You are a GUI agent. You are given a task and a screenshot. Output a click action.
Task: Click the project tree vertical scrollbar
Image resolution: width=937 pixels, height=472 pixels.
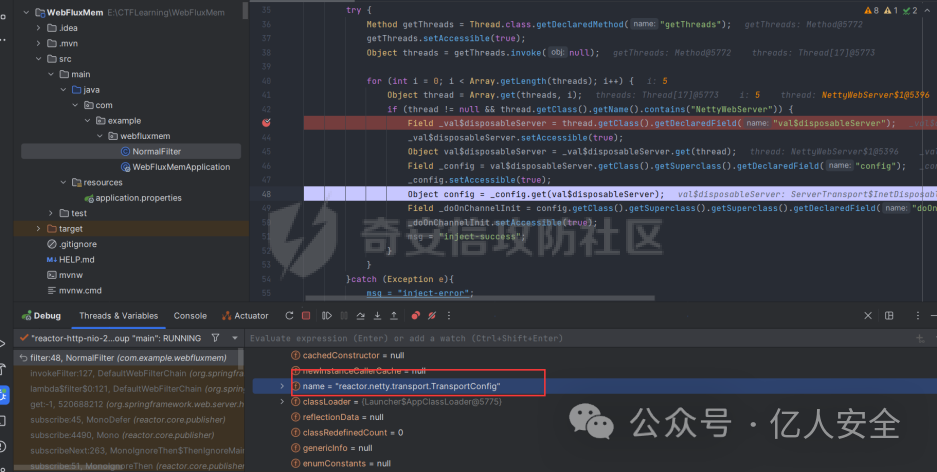click(246, 10)
